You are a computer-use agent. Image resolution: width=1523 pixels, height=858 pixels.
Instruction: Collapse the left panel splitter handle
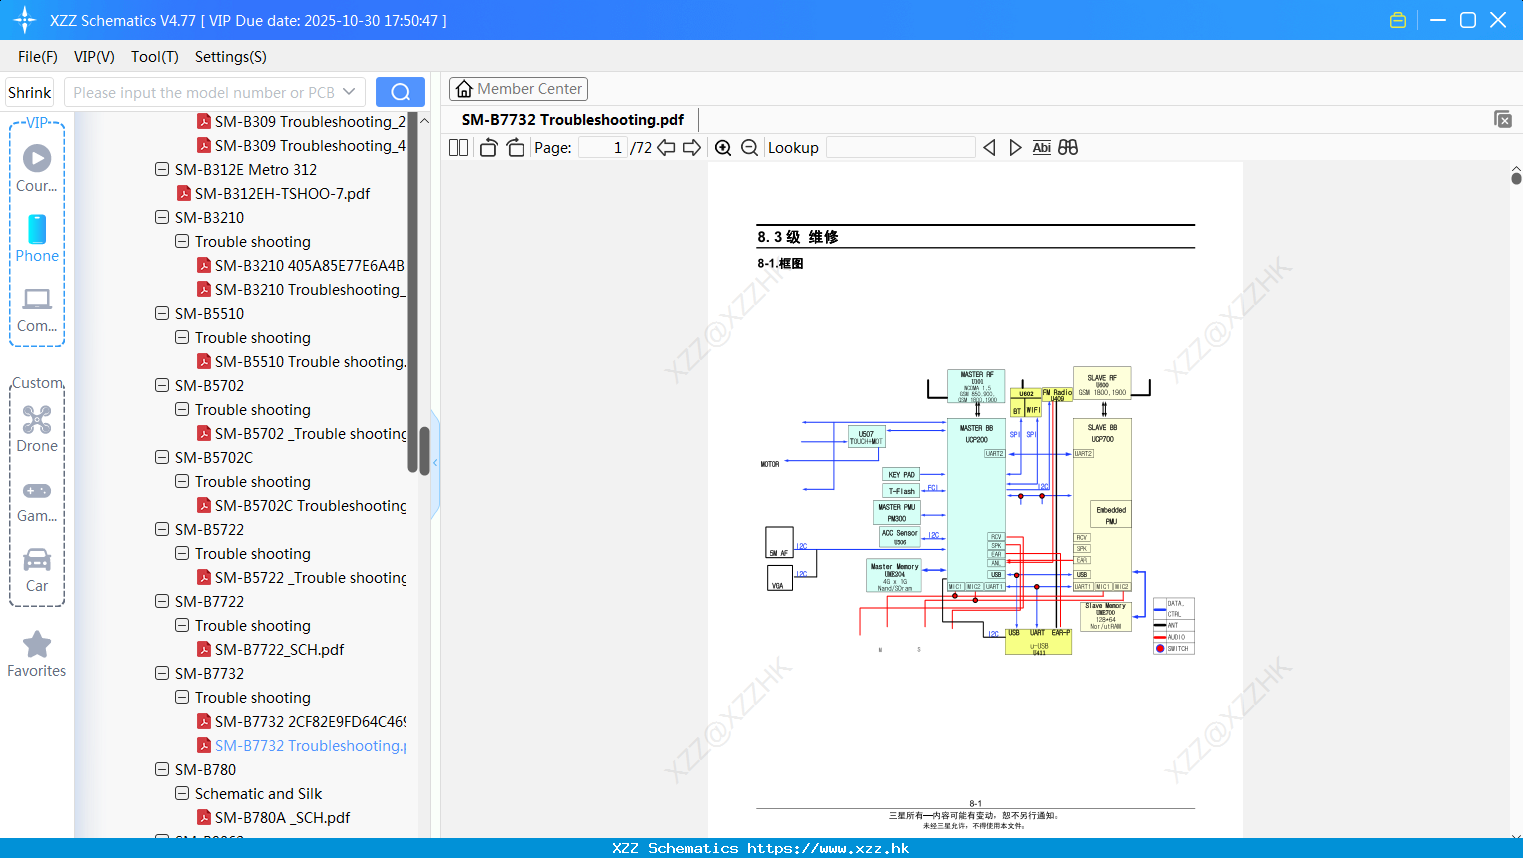pyautogui.click(x=435, y=463)
